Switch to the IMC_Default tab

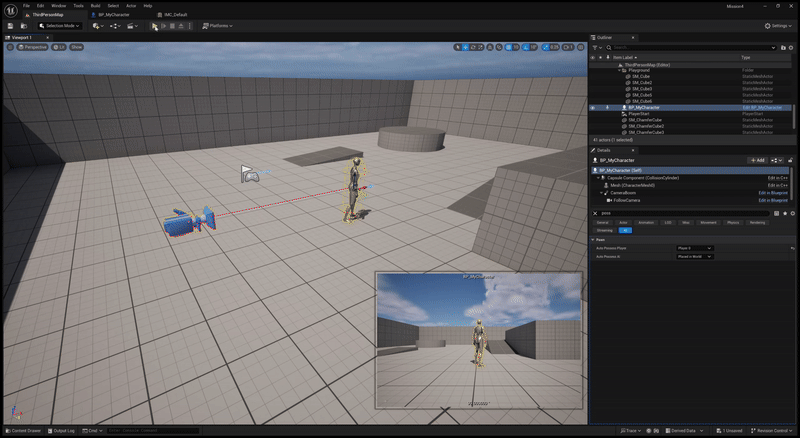pyautogui.click(x=175, y=15)
